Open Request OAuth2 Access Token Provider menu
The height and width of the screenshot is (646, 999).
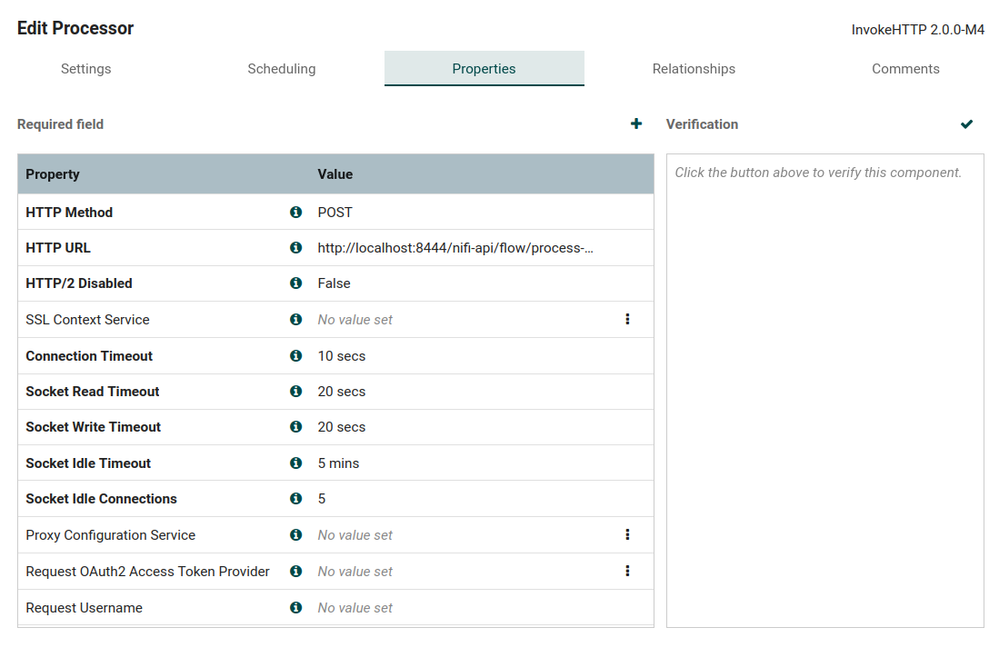point(627,571)
